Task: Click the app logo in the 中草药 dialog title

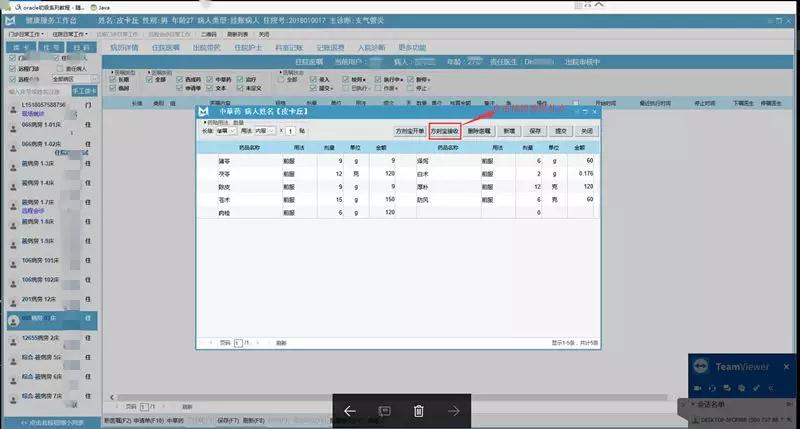Action: (x=204, y=111)
